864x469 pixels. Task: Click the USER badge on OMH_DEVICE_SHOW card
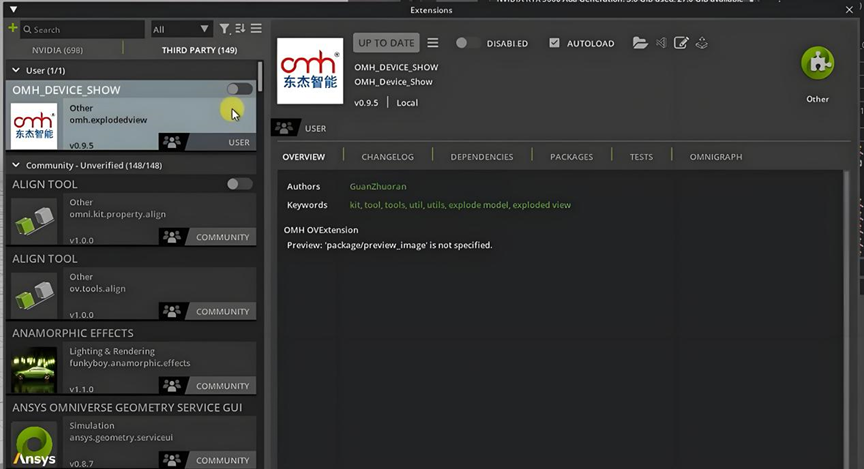[239, 142]
